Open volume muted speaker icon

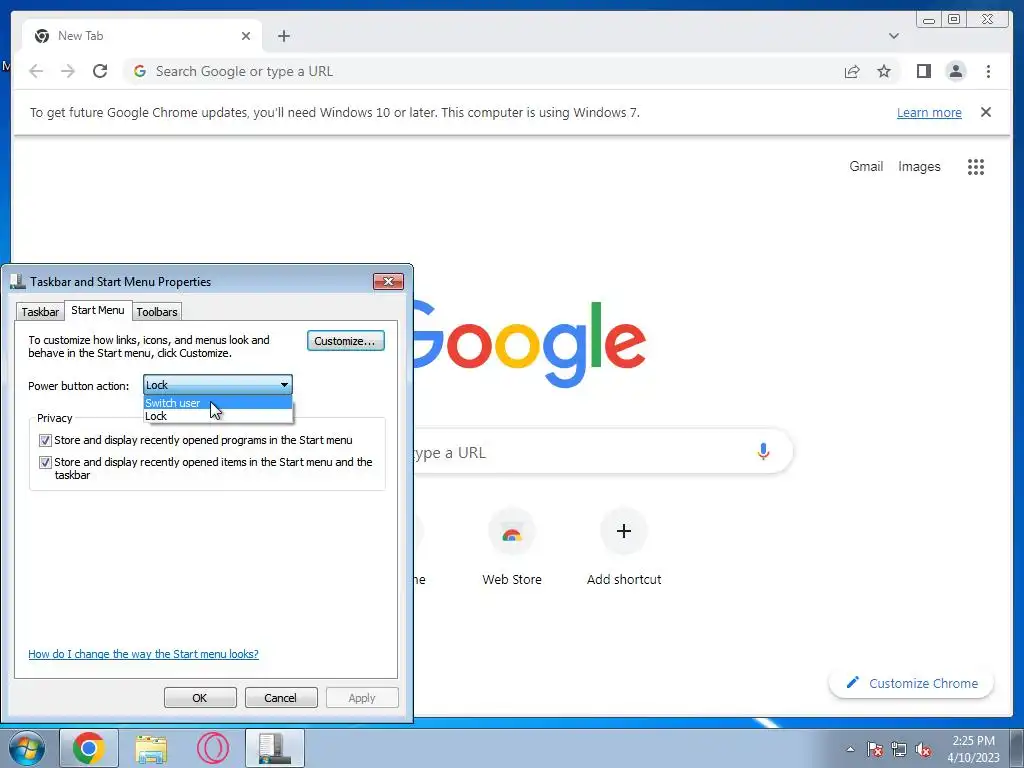[923, 749]
